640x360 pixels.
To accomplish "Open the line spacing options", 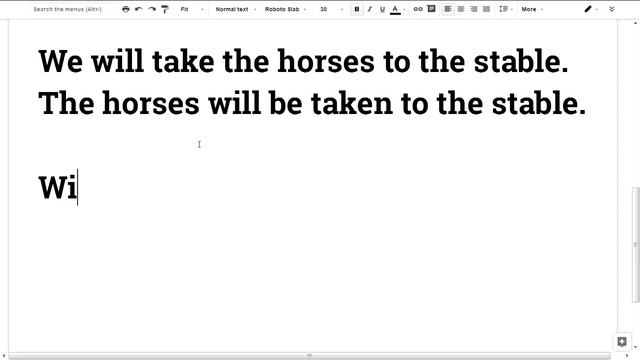I will (x=505, y=9).
